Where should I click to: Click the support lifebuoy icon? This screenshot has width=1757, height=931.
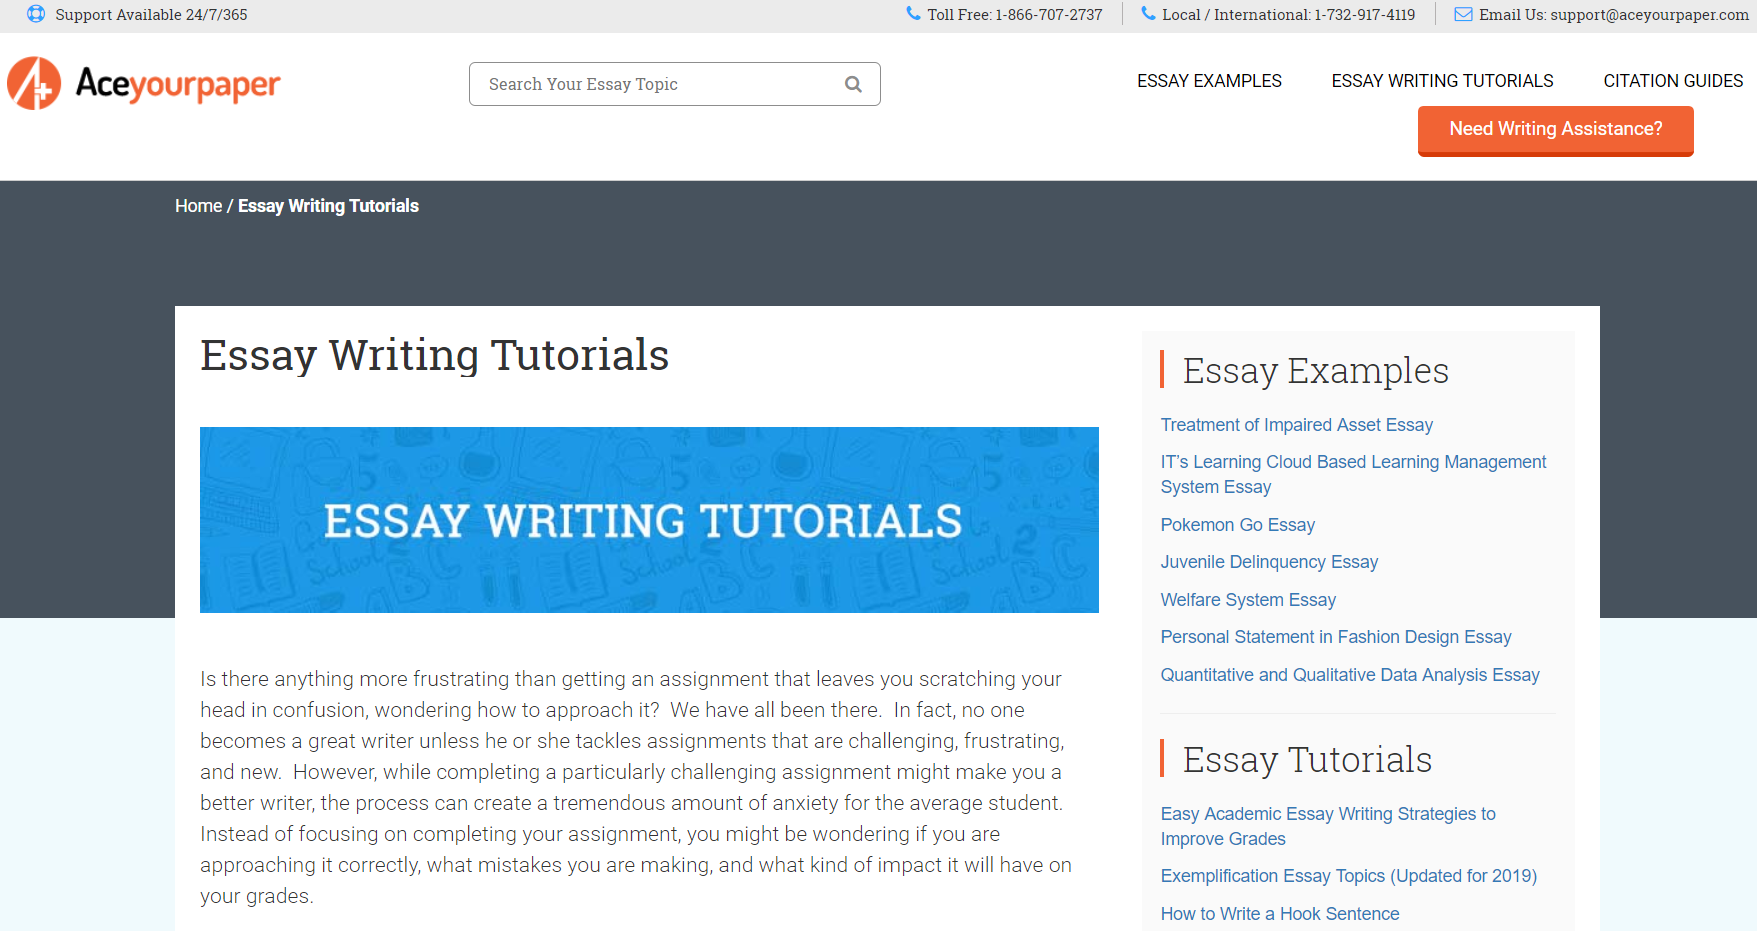click(36, 14)
